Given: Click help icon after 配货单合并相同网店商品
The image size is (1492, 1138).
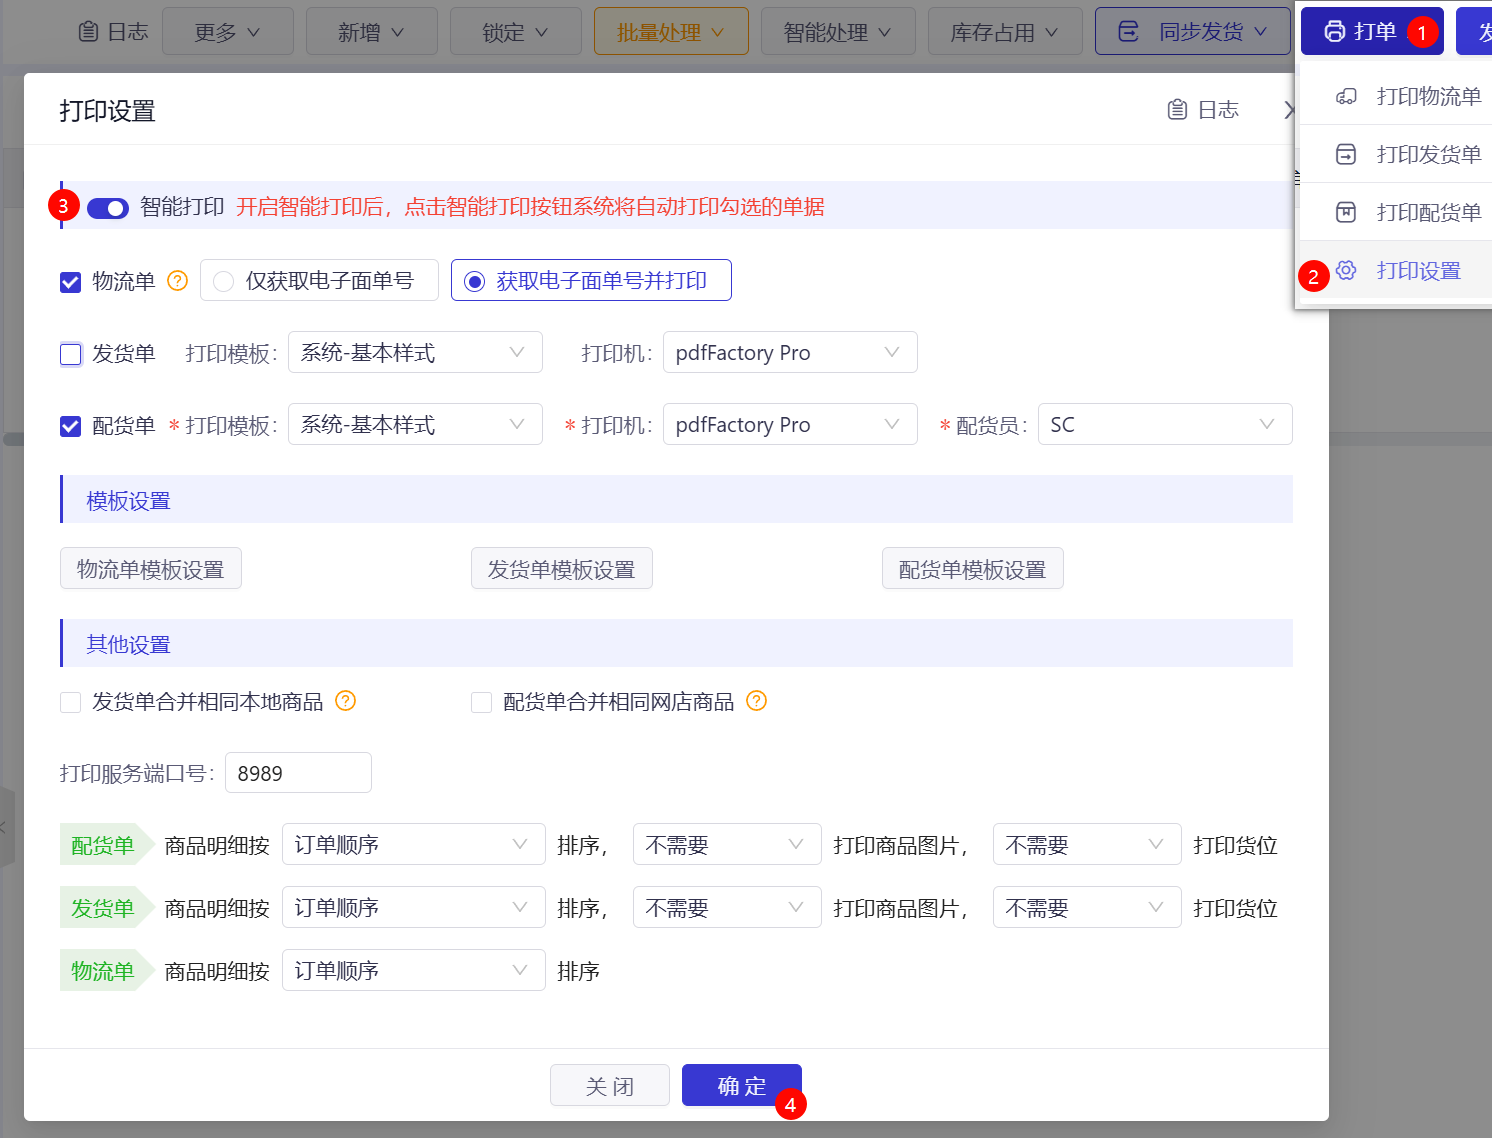Looking at the screenshot, I should (756, 701).
